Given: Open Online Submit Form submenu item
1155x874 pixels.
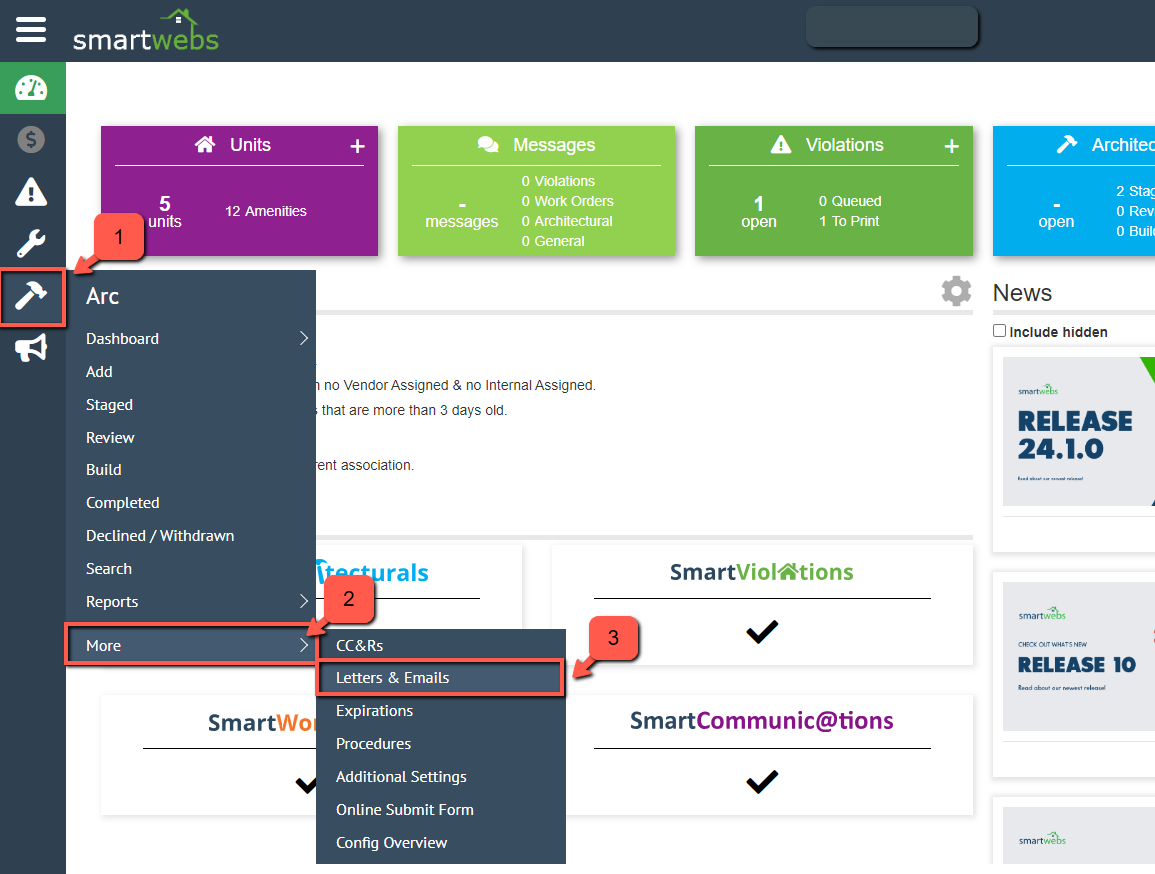Looking at the screenshot, I should [x=441, y=810].
